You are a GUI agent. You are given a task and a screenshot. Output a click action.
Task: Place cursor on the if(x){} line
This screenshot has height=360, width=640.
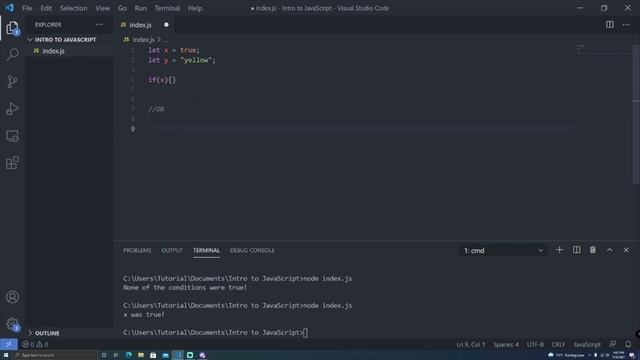[x=162, y=80]
